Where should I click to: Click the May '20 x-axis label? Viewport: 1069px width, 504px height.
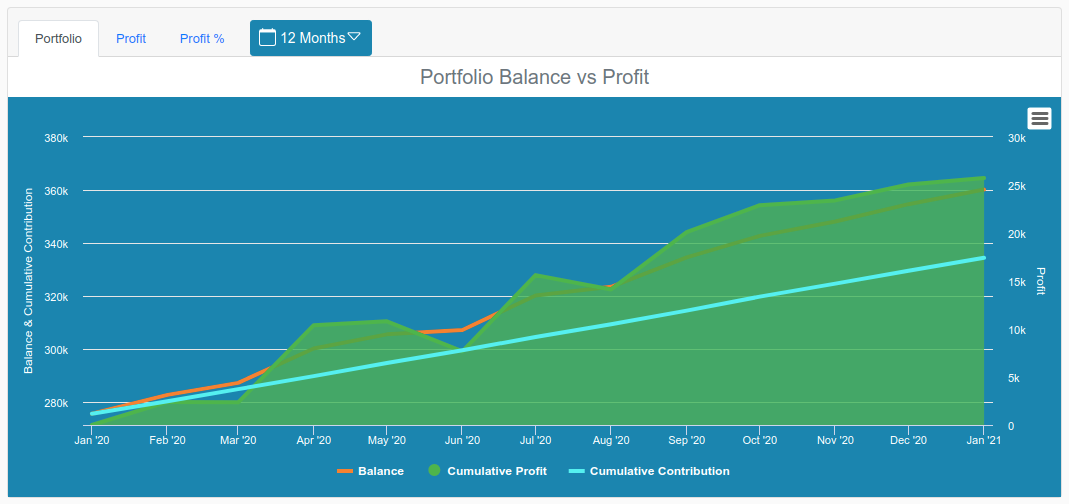[386, 441]
